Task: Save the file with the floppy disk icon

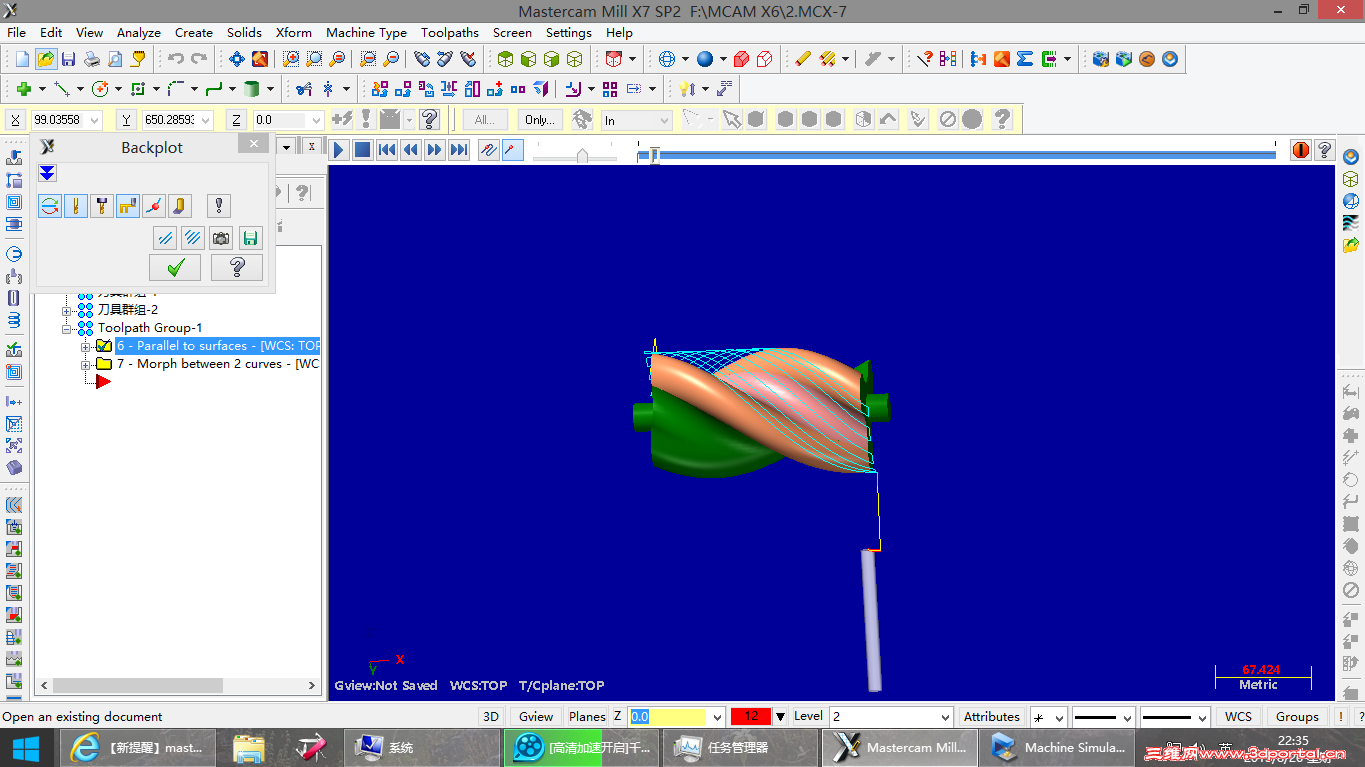Action: (69, 59)
